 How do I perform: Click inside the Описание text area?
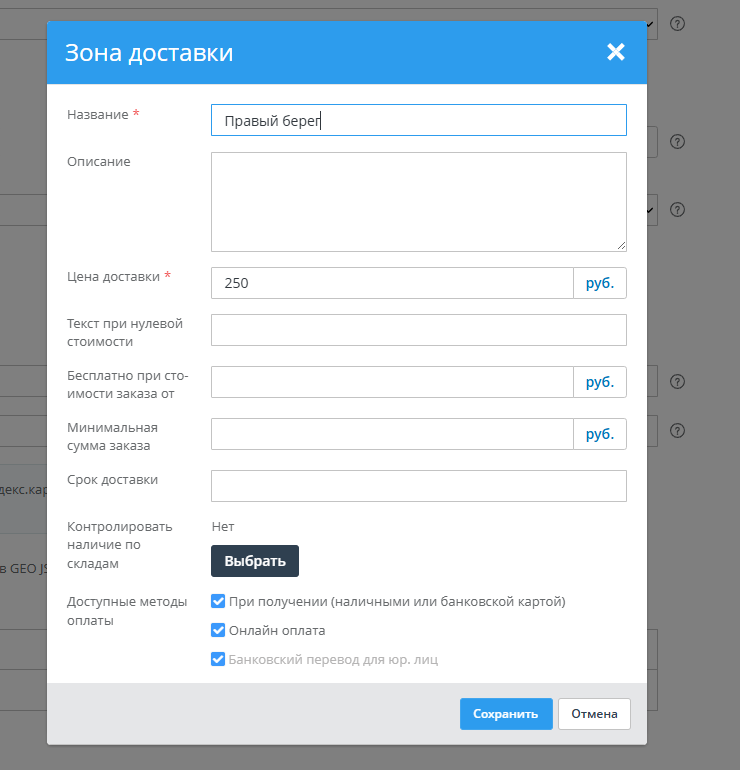point(418,201)
